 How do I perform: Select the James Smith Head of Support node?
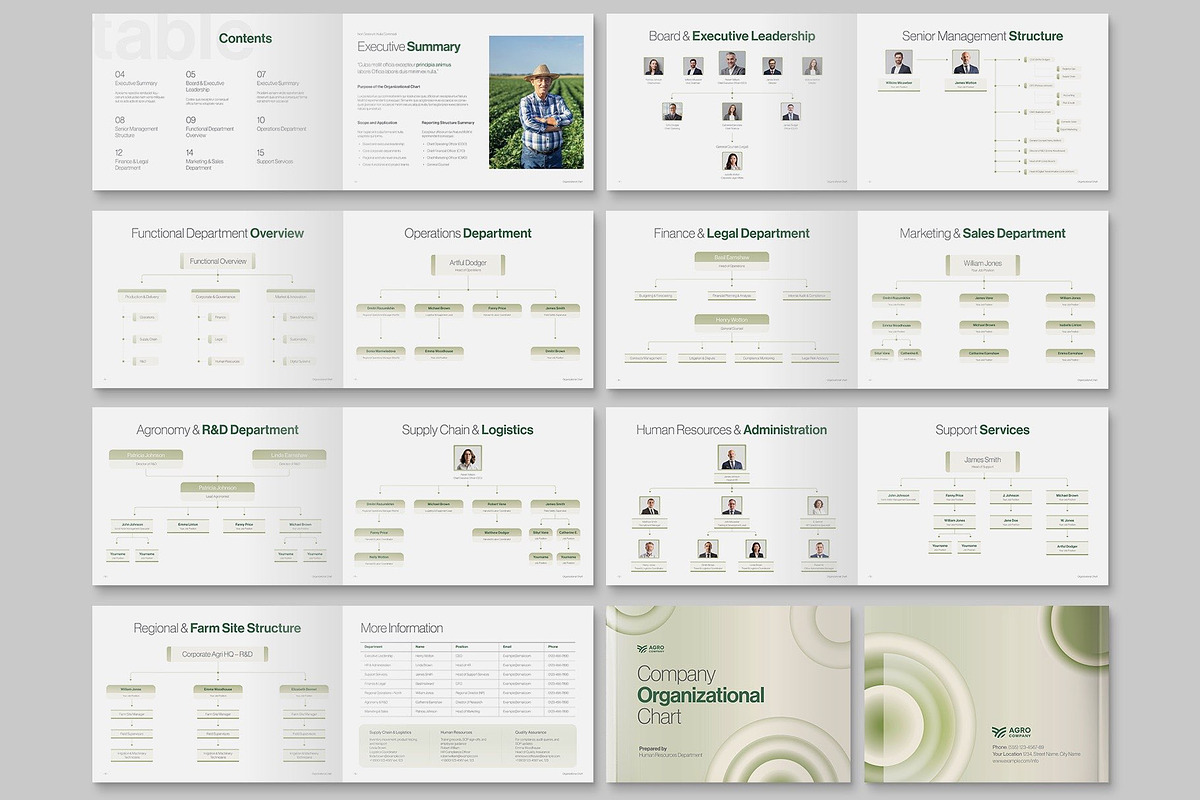pyautogui.click(x=983, y=460)
